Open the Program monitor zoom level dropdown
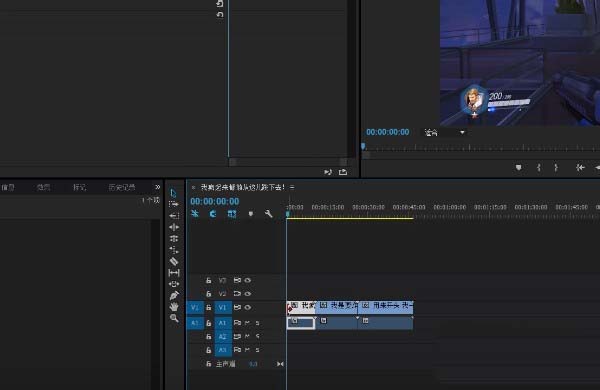 [x=445, y=132]
